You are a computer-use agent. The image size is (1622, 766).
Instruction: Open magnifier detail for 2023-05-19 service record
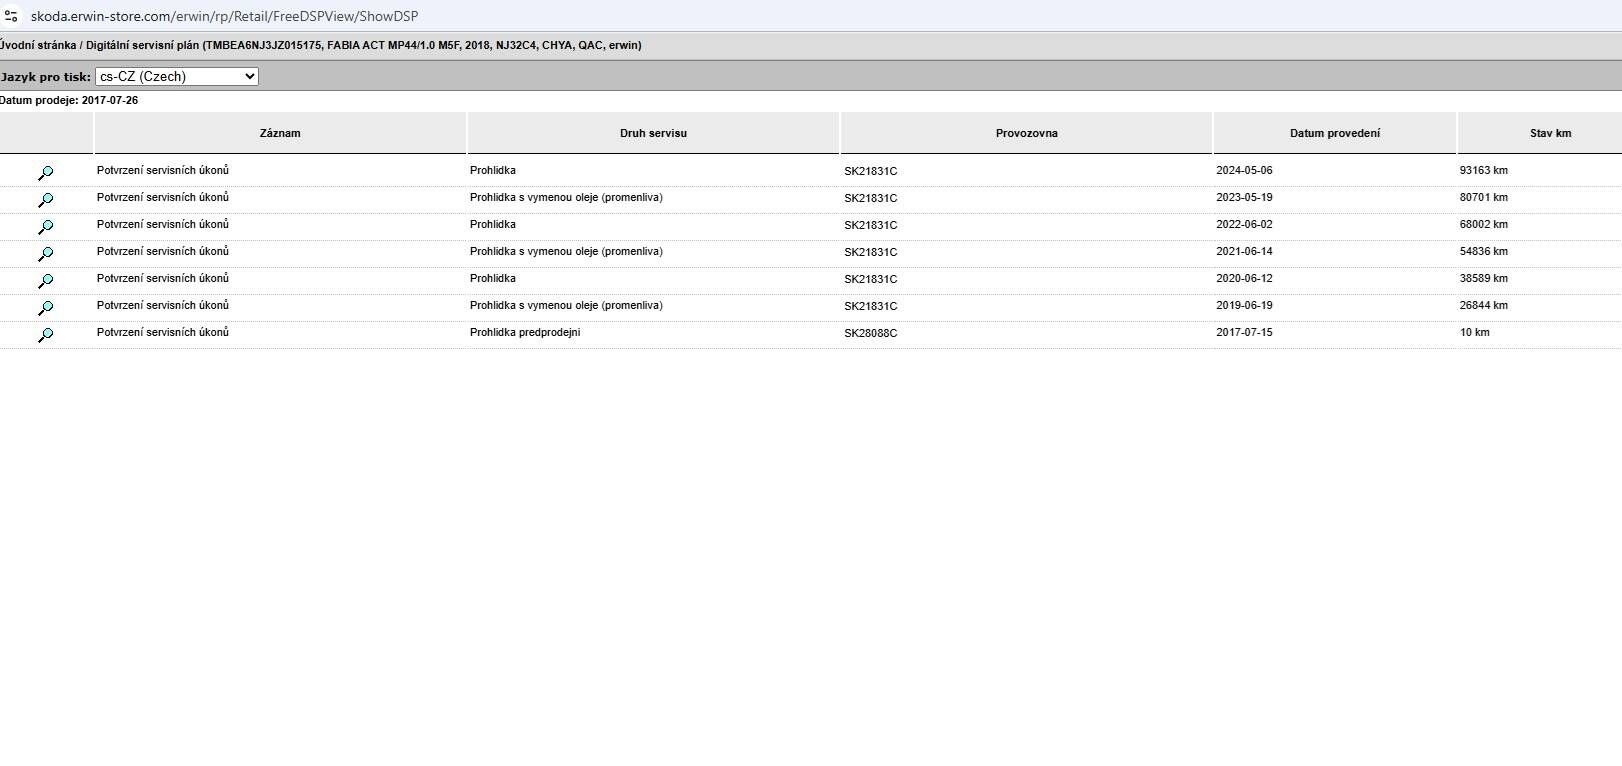coord(45,200)
